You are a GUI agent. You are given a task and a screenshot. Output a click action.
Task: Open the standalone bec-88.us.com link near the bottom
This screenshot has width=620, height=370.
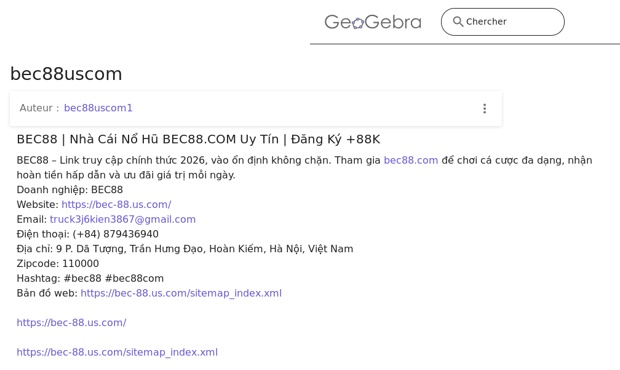[72, 323]
